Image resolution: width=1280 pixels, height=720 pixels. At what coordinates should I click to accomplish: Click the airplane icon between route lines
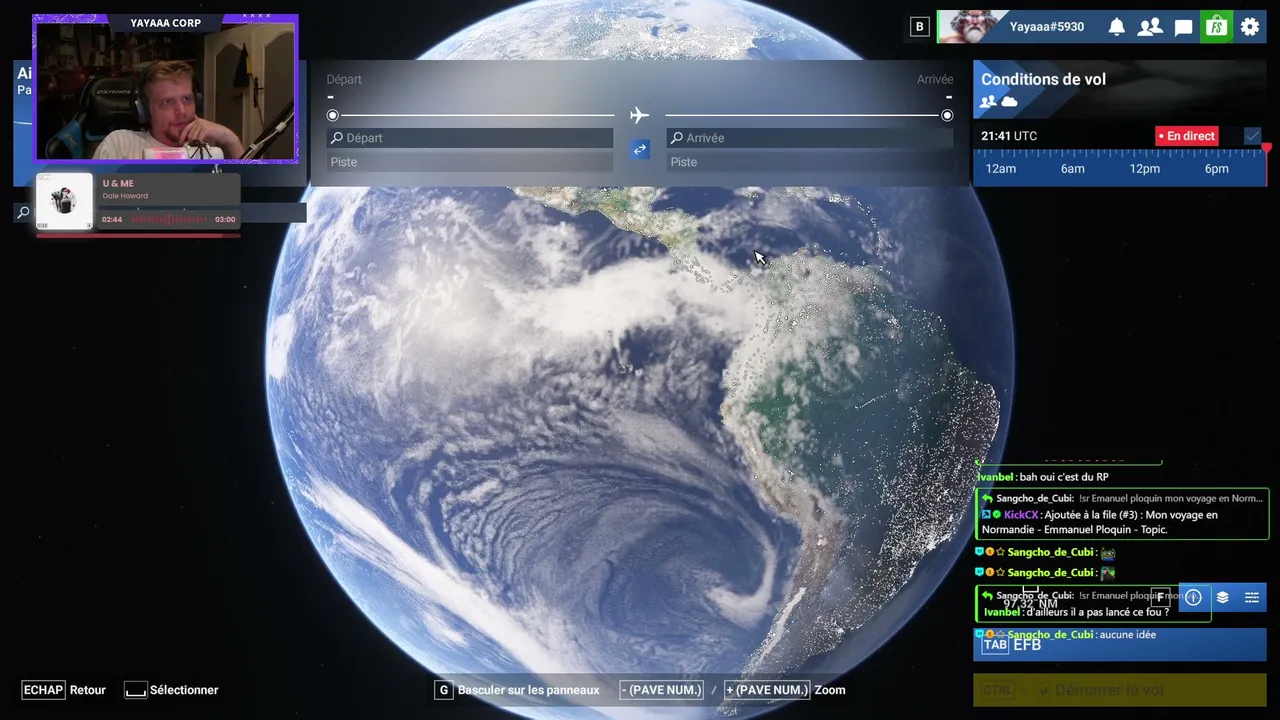[639, 116]
